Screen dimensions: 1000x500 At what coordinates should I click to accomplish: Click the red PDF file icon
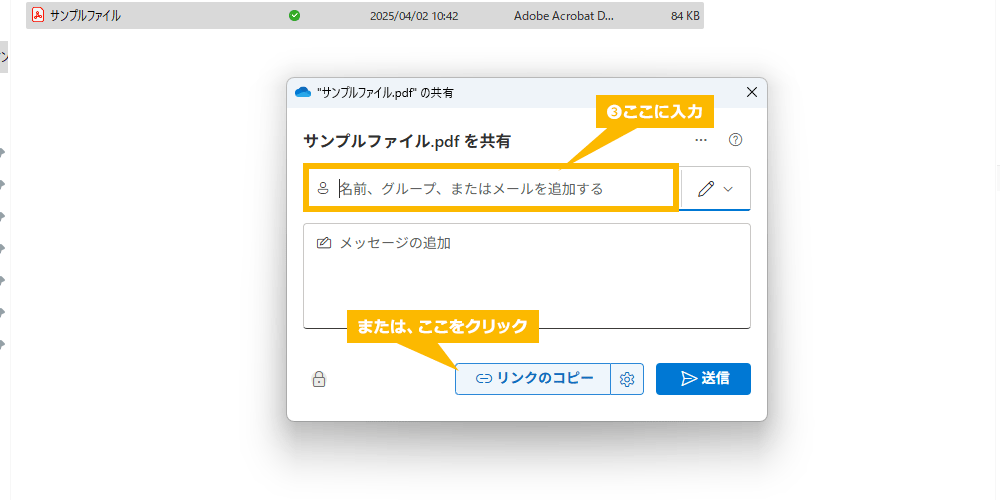click(38, 16)
